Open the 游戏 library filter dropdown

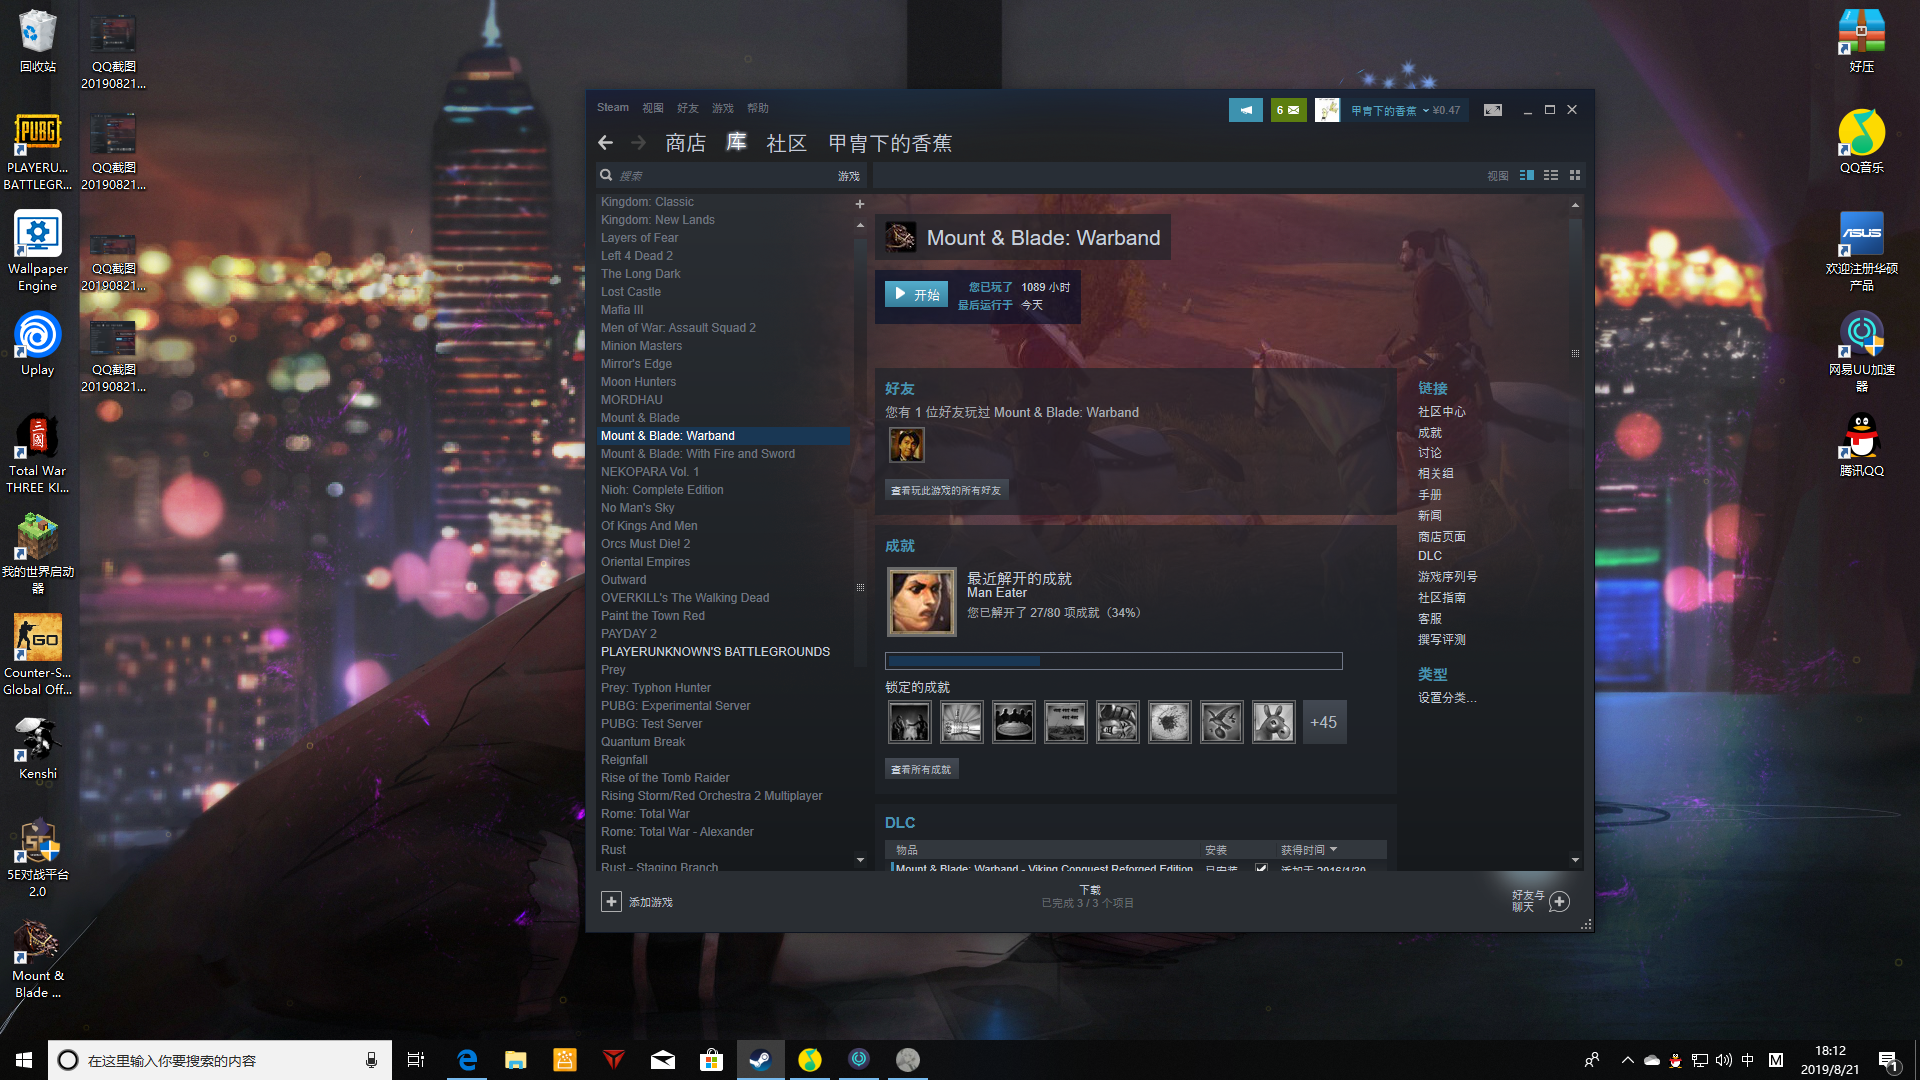tap(848, 176)
